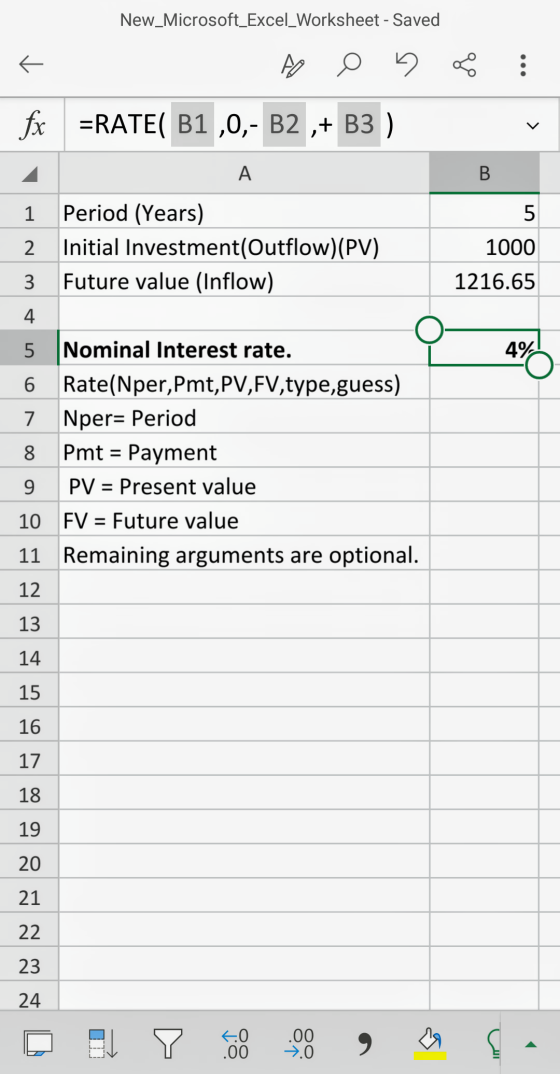Open the search magnifier icon
The image size is (560, 1074).
tap(349, 65)
